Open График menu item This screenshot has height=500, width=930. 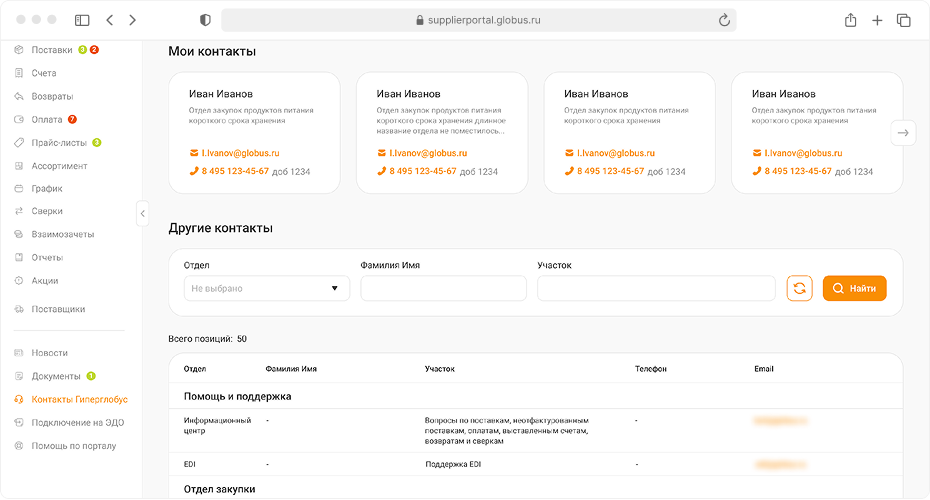coord(47,189)
